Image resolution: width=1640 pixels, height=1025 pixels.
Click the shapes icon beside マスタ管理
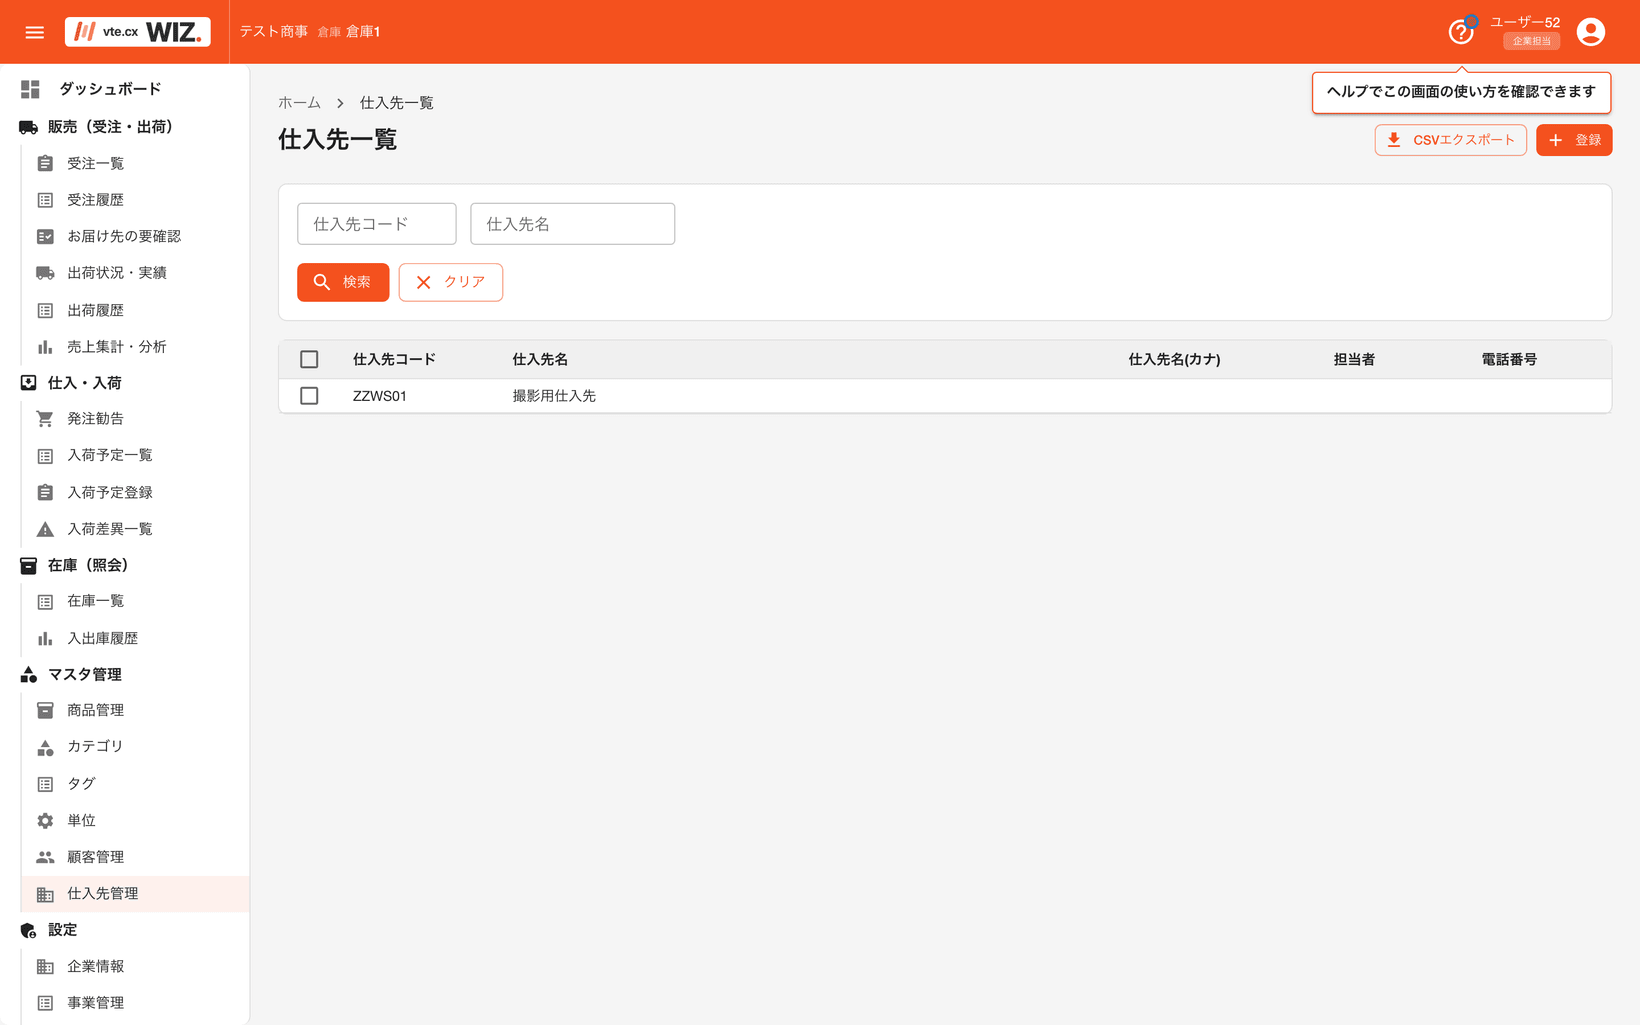click(28, 675)
